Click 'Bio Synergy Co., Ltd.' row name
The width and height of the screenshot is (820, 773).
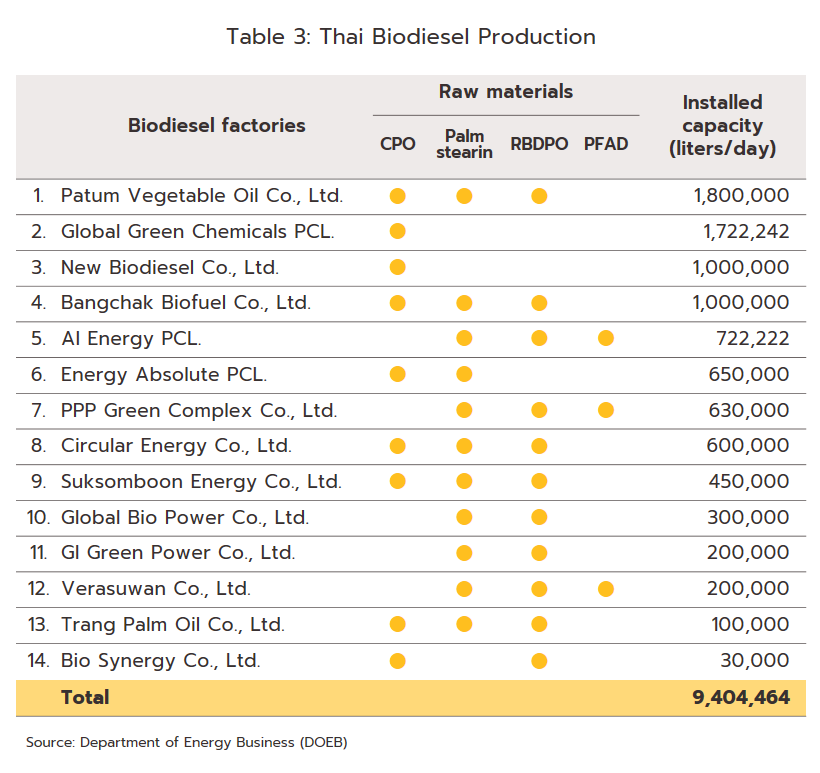(161, 661)
